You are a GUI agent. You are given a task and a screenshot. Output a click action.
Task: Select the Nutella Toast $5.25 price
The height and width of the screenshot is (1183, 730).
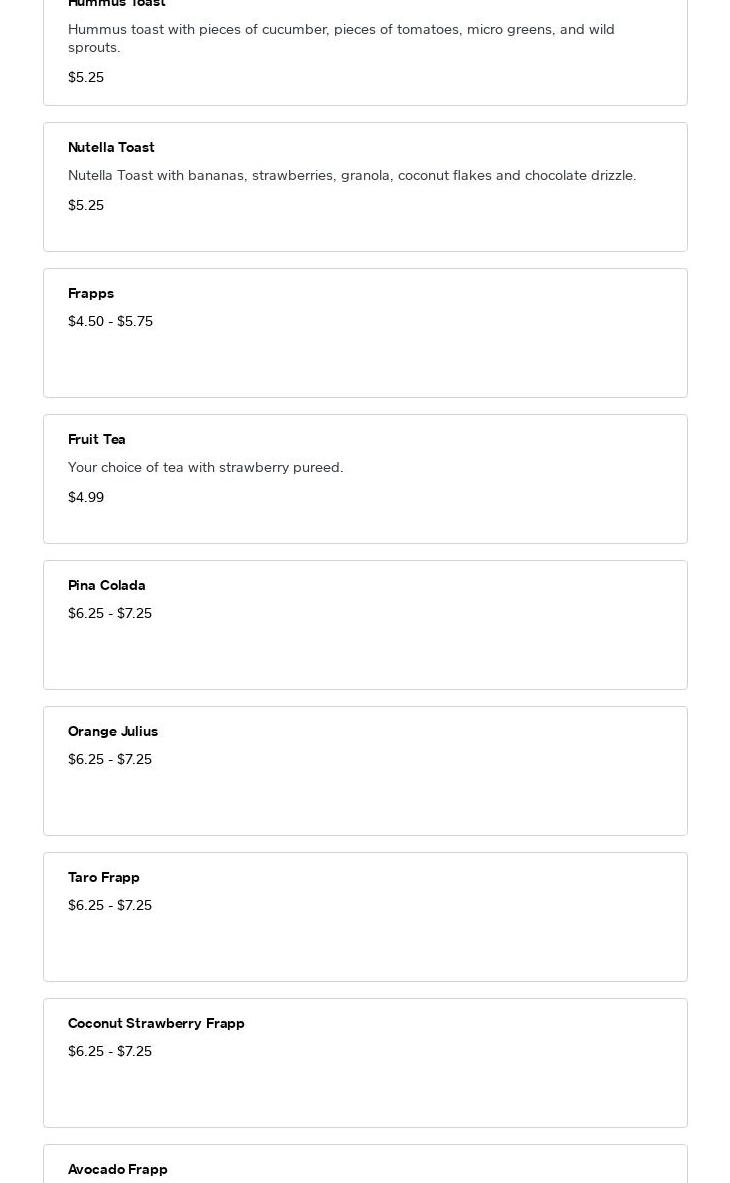[86, 205]
